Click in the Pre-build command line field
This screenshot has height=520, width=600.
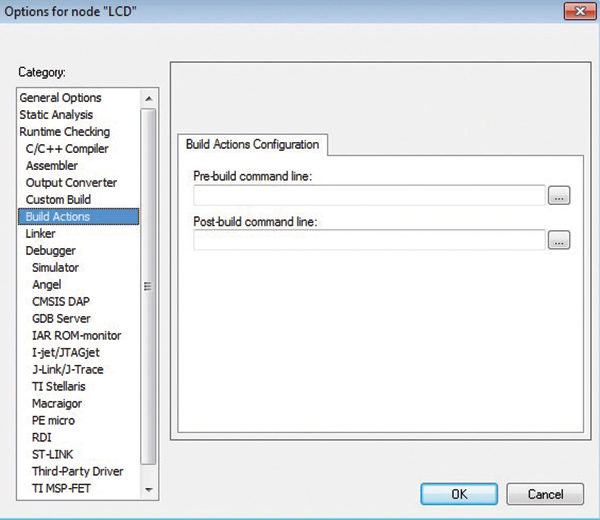(369, 196)
